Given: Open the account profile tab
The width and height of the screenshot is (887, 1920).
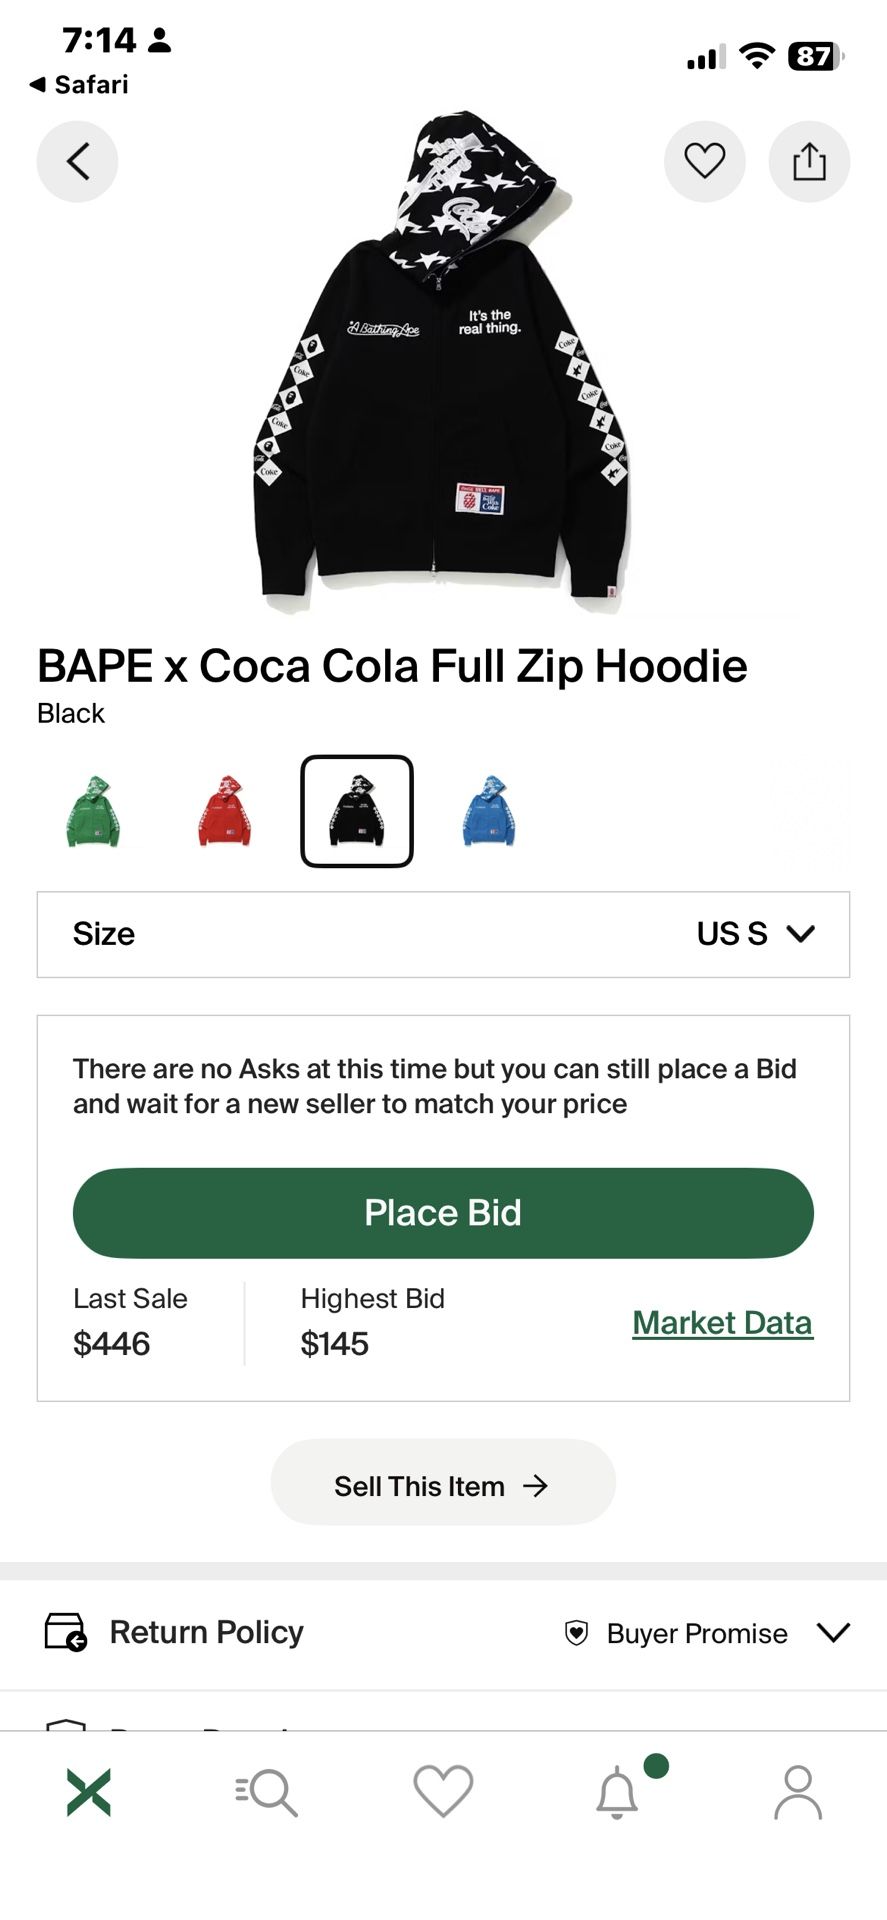Looking at the screenshot, I should [797, 1792].
